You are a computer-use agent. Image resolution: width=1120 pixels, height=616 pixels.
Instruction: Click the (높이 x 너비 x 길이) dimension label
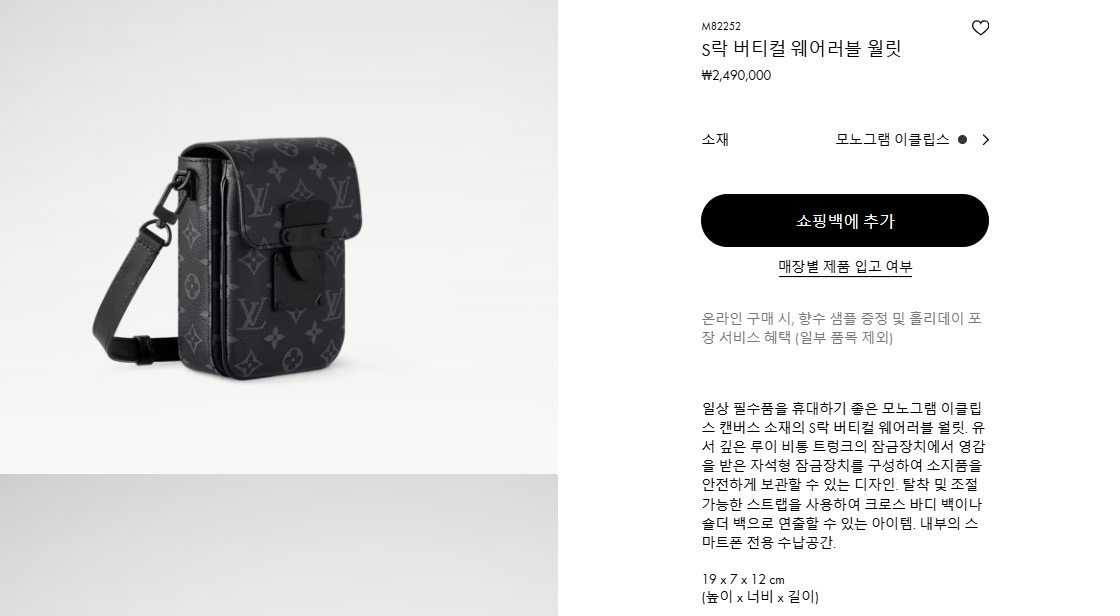(x=760, y=597)
